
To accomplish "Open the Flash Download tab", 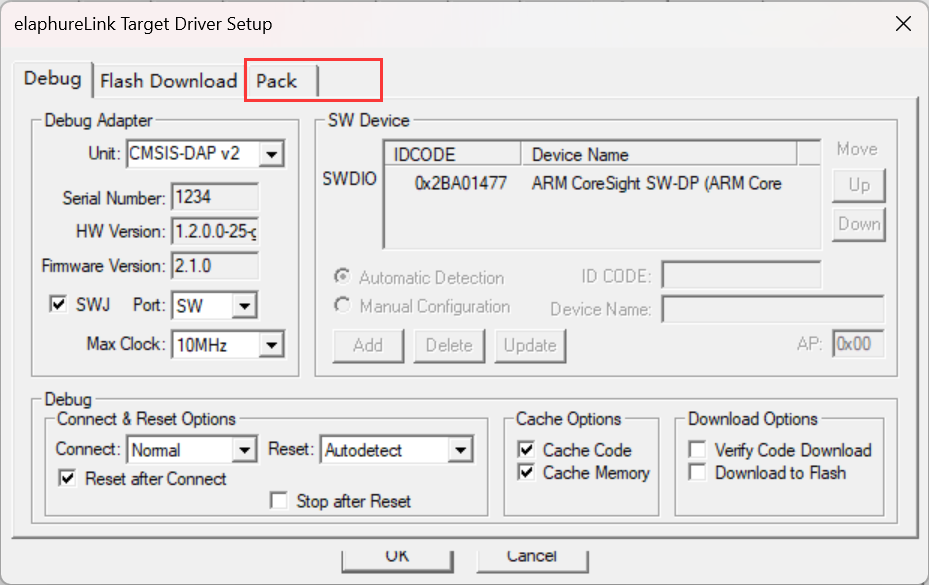I will point(168,81).
